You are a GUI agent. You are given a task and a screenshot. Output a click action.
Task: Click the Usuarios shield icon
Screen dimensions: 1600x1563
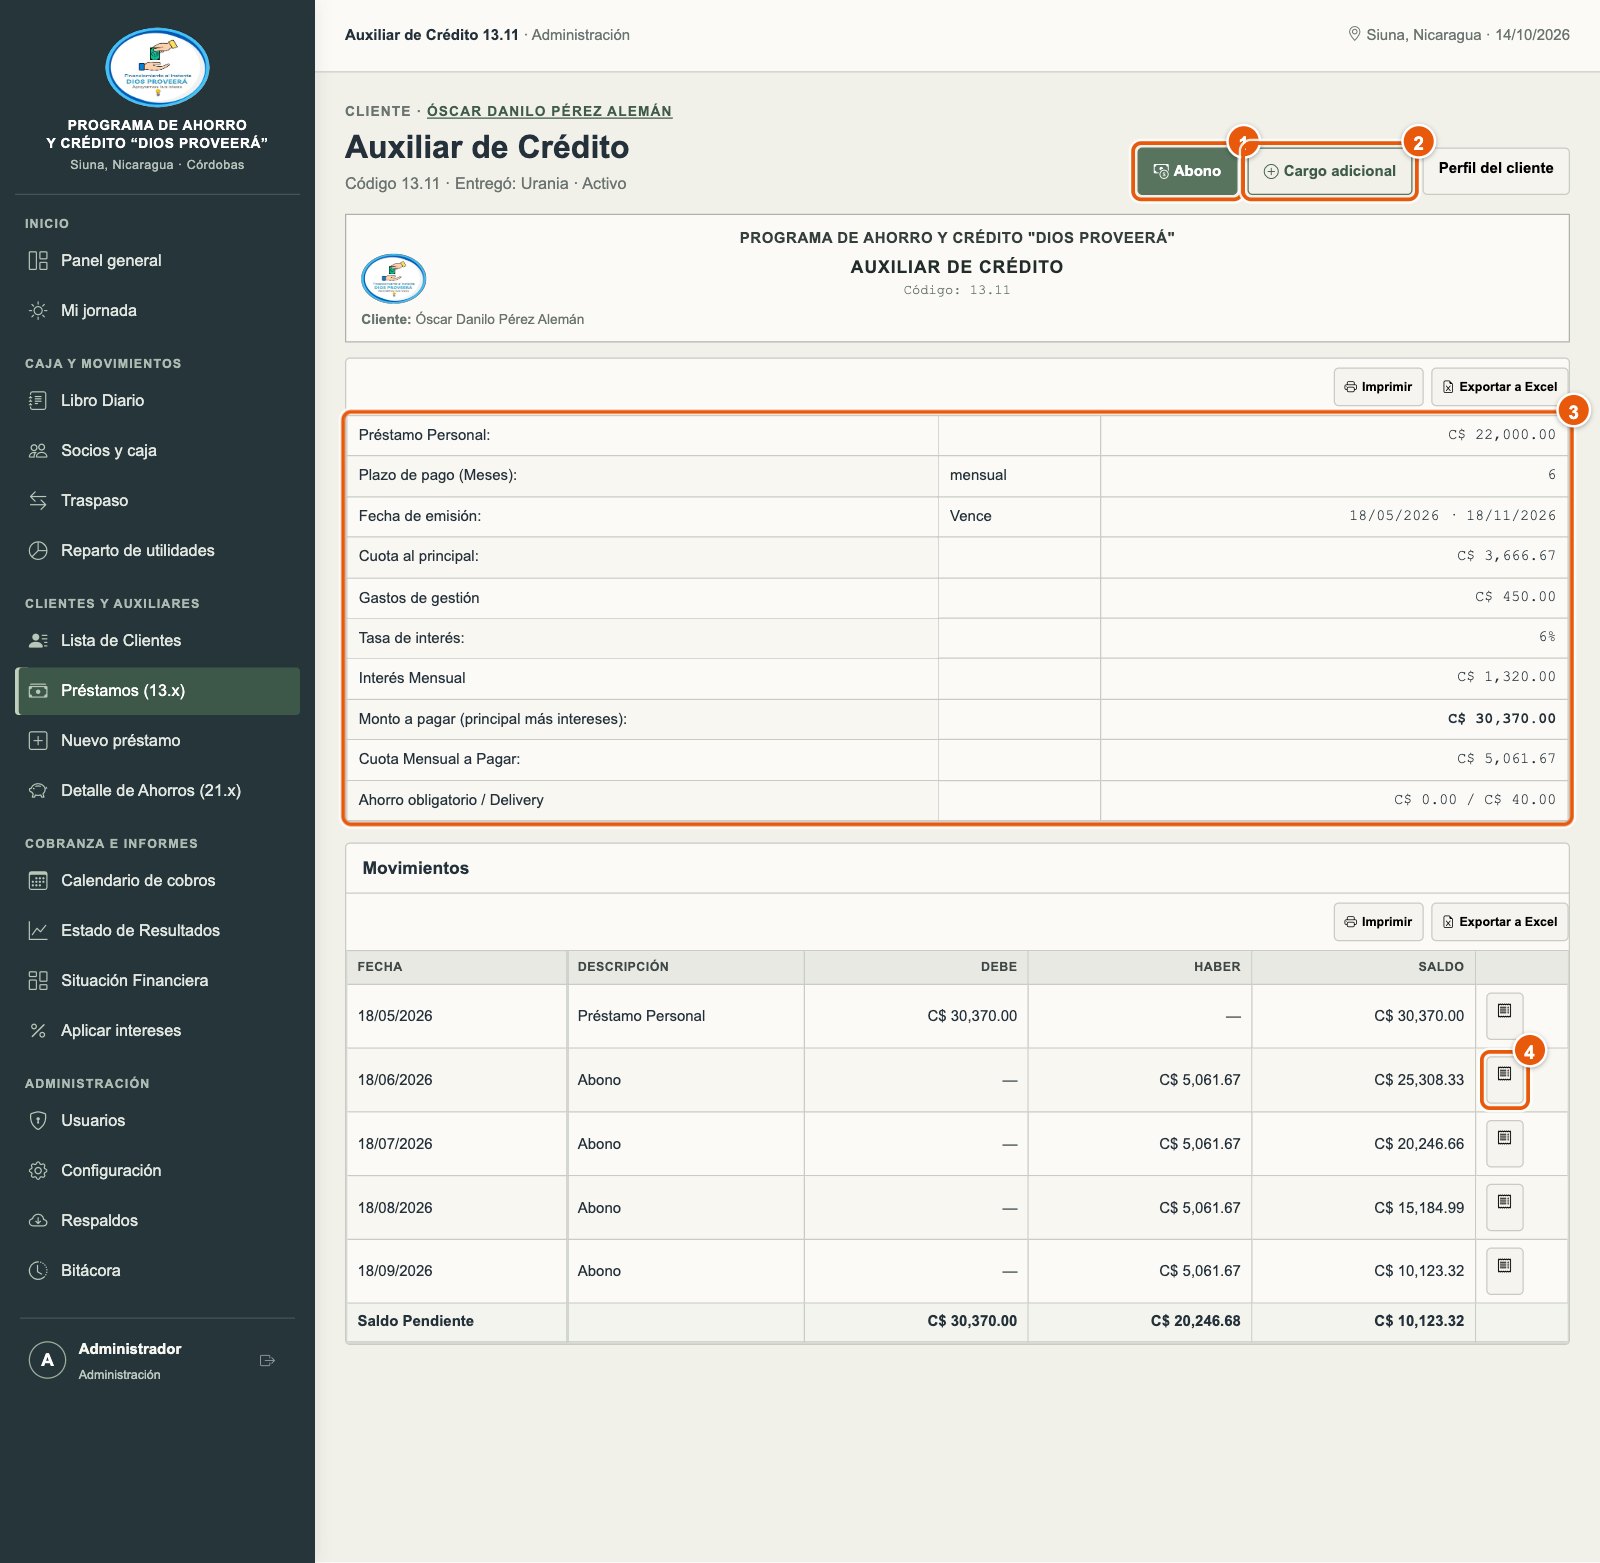[x=38, y=1121]
